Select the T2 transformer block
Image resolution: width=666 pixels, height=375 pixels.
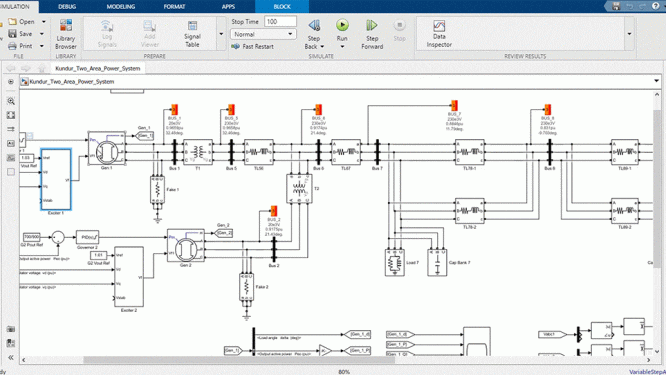coord(299,189)
